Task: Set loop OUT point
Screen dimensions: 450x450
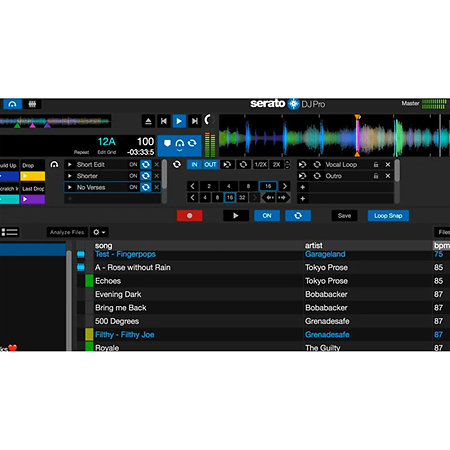Action: tap(210, 165)
